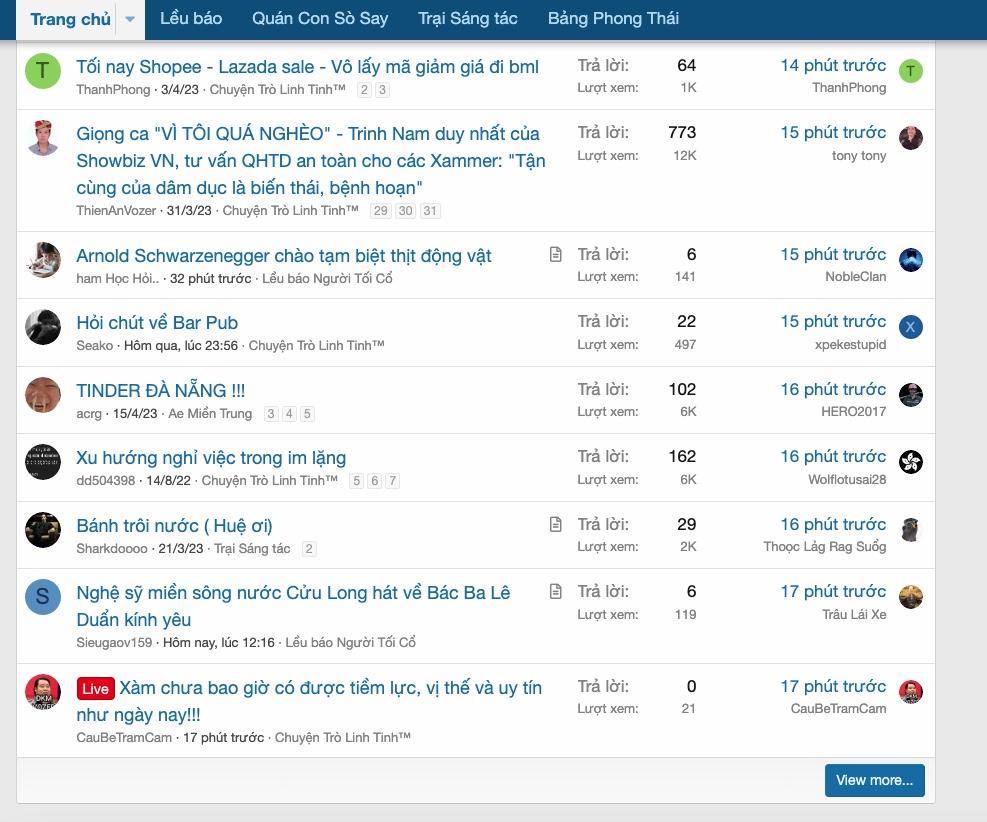Click the preview icon on Arnold Schwarzenegger thread

tap(556, 254)
